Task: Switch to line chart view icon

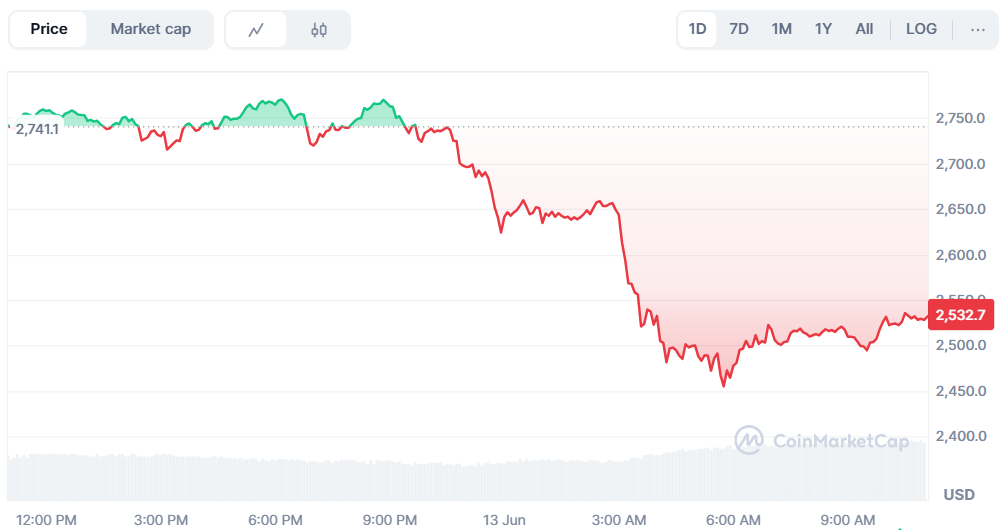Action: point(257,30)
